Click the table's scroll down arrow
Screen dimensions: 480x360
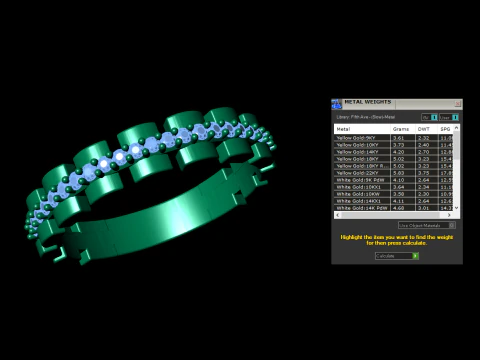click(457, 208)
